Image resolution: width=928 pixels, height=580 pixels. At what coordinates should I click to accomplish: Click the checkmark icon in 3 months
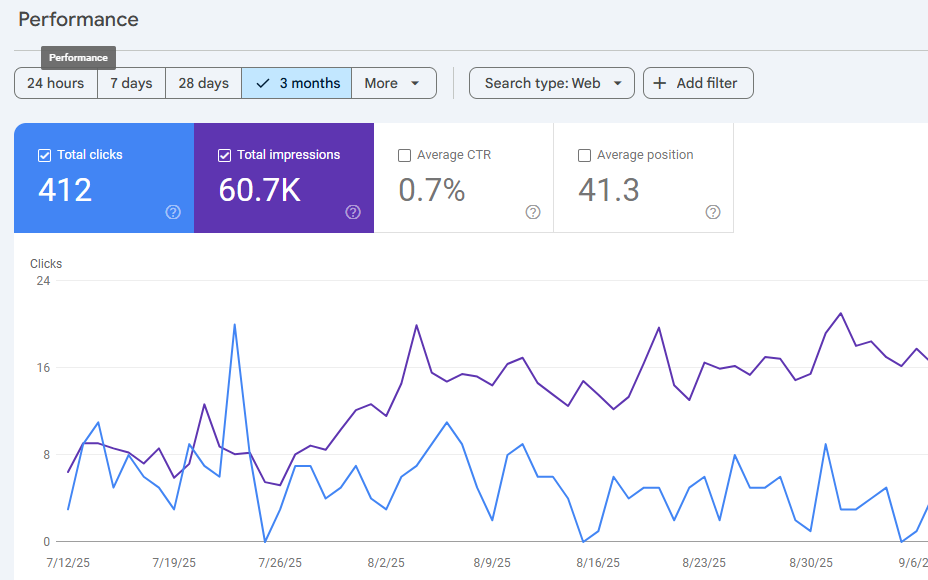263,83
